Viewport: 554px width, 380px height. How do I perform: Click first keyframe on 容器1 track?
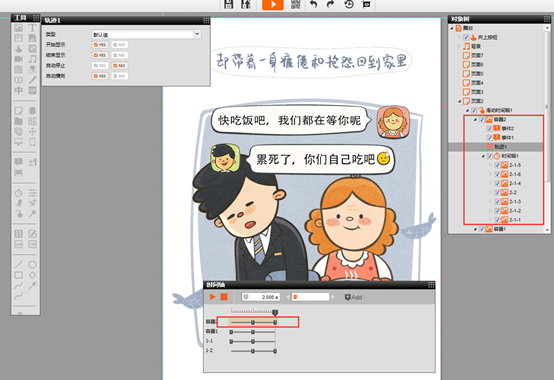point(231,332)
